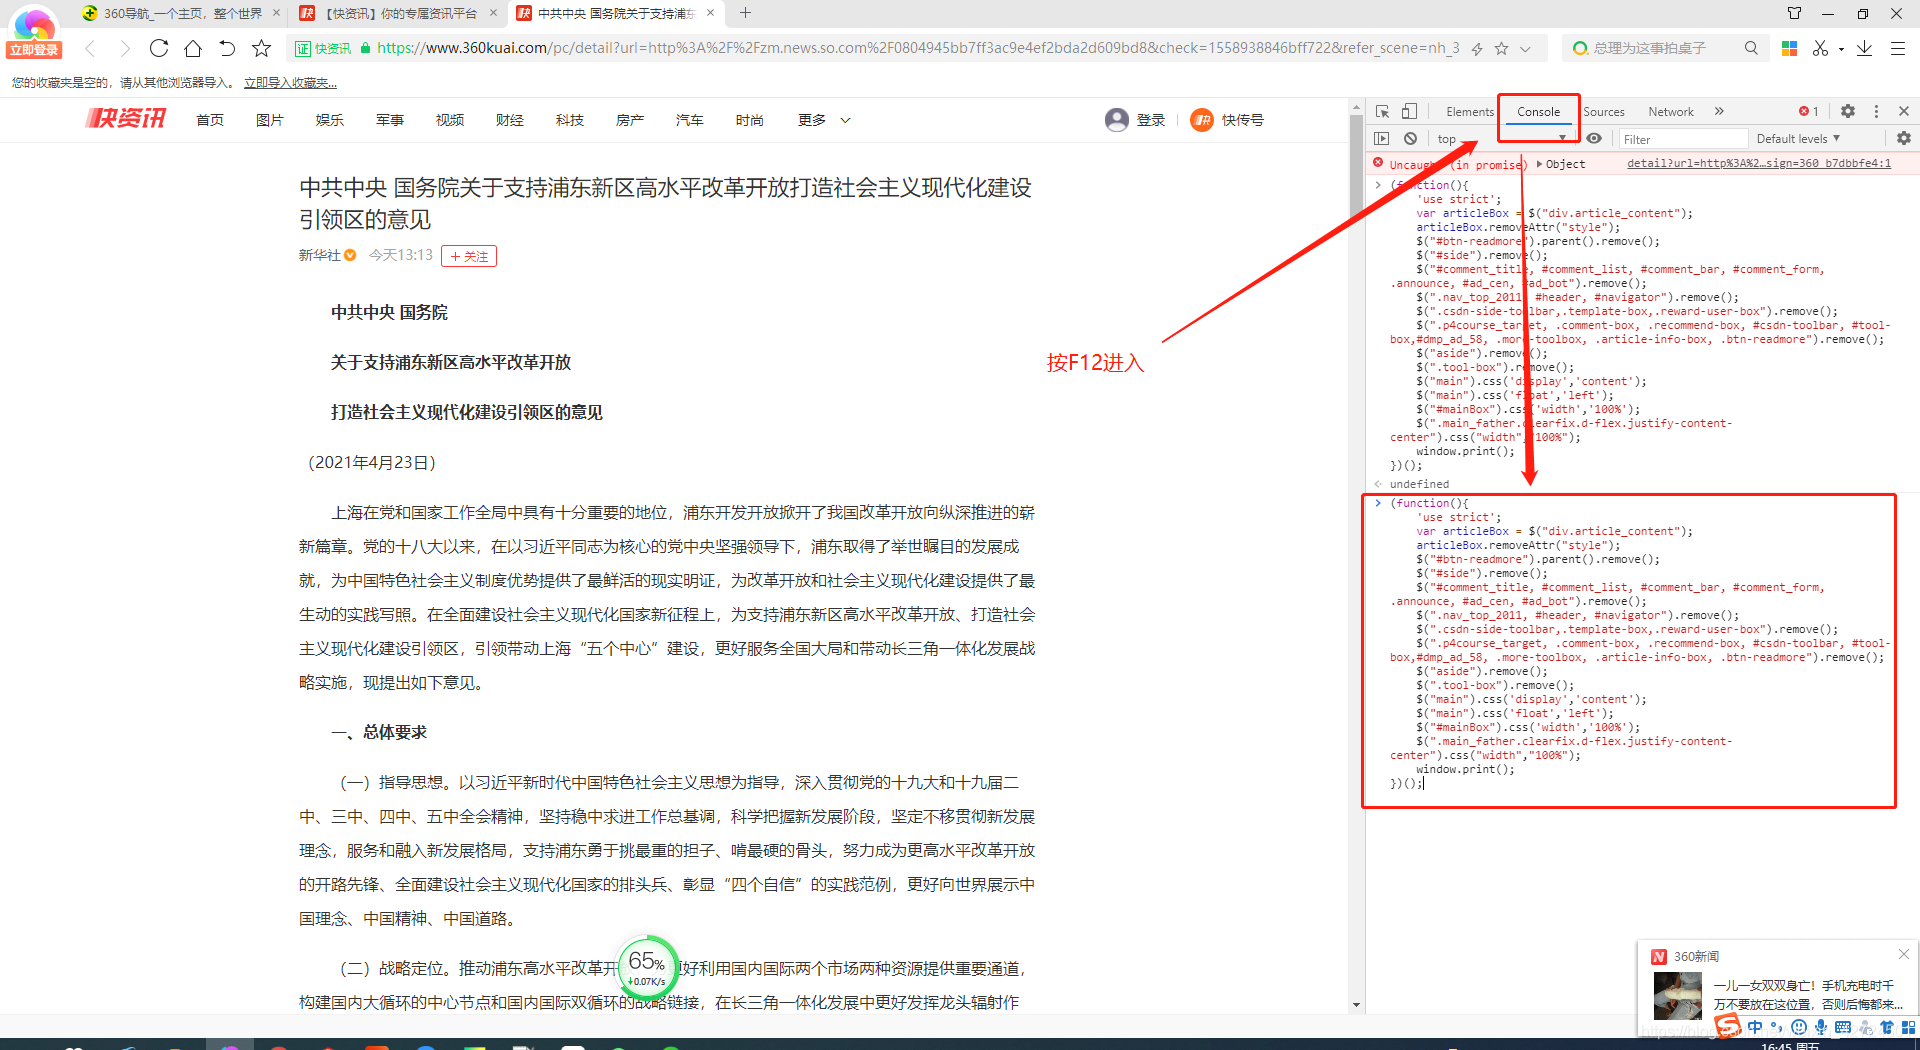Click the 立即登录 login button

(x=34, y=50)
